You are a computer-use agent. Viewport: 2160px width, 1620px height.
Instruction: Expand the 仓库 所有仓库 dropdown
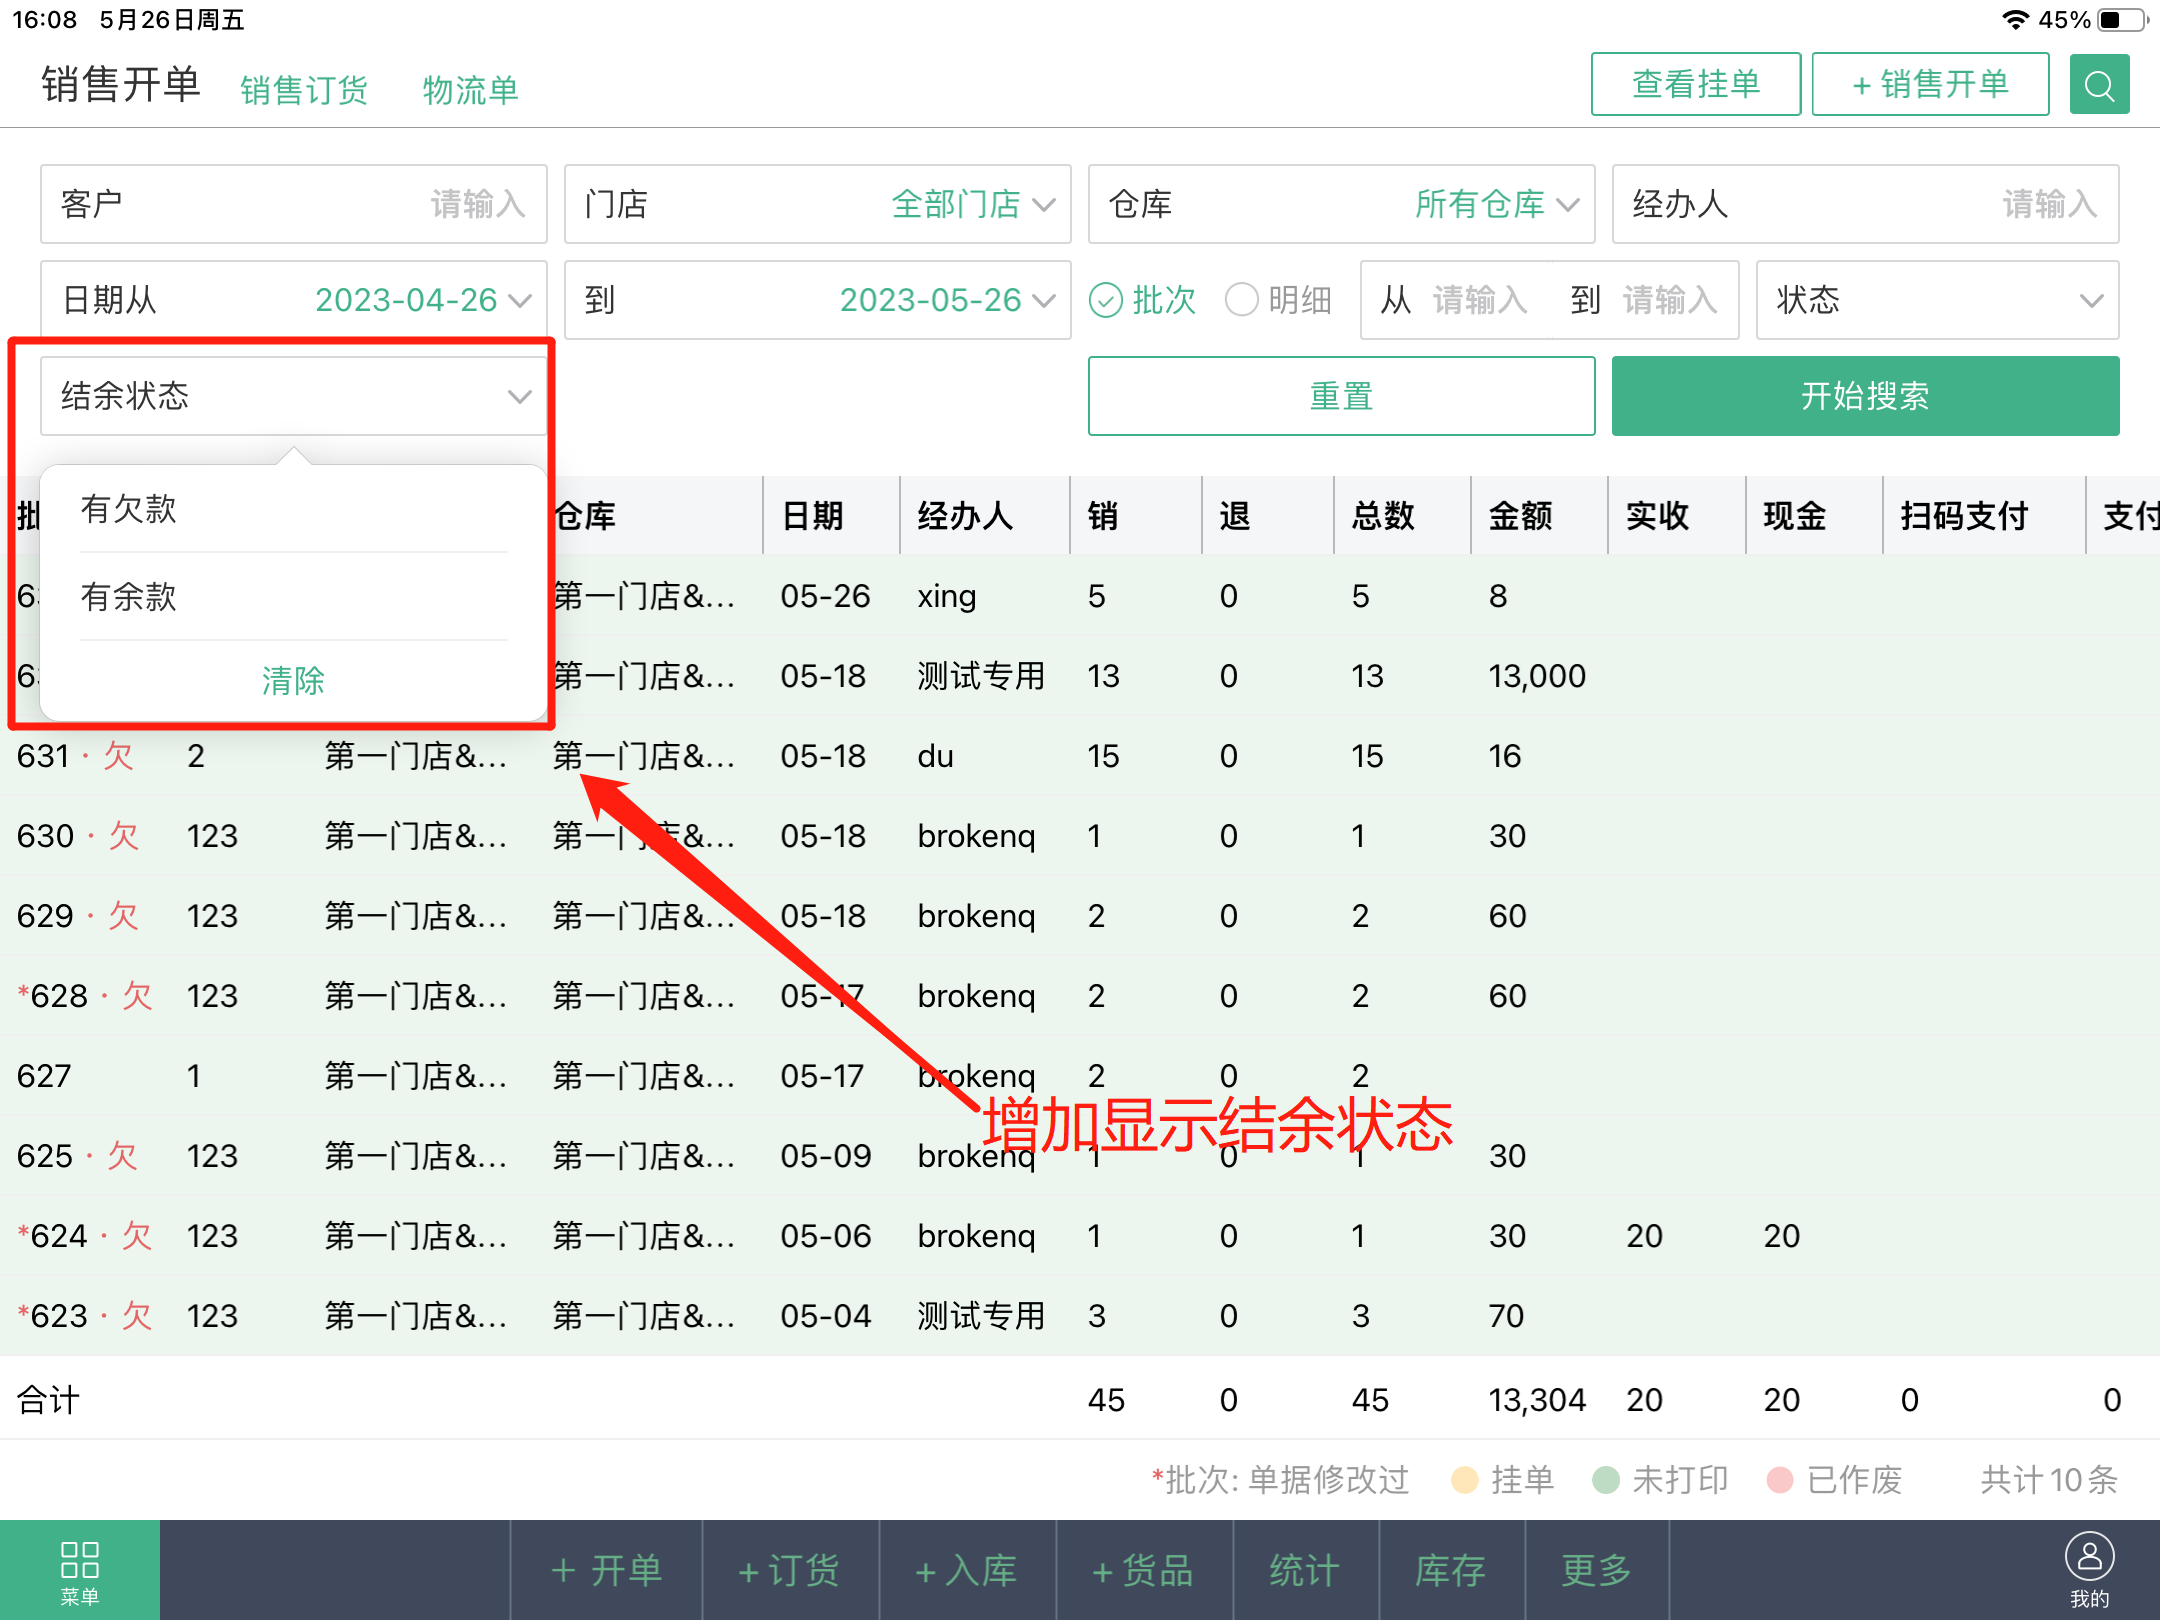pos(1342,204)
